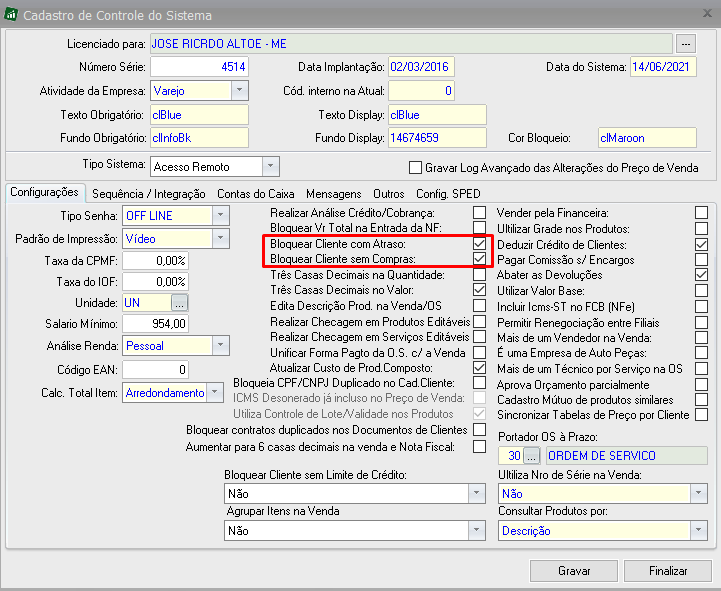Enable Unificar Forma Pagto da O.S. c/ a Venda
The image size is (721, 591).
pyautogui.click(x=479, y=353)
